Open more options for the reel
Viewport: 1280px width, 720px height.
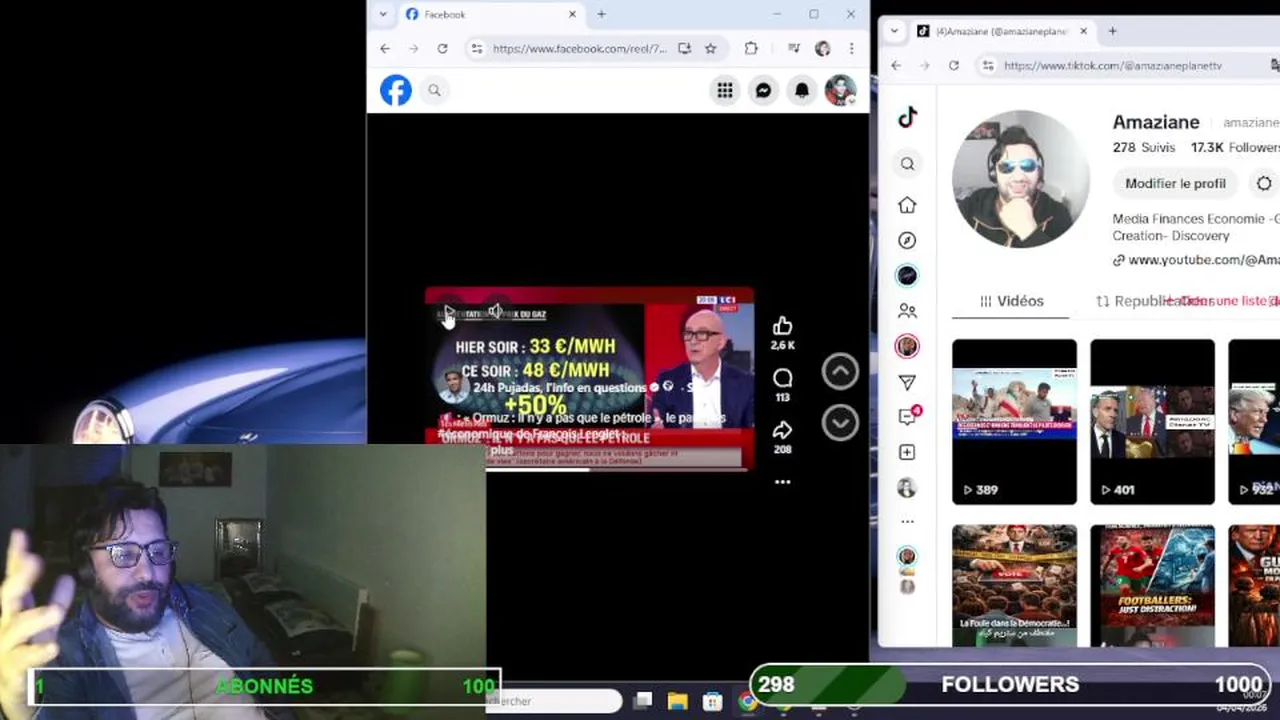(782, 482)
